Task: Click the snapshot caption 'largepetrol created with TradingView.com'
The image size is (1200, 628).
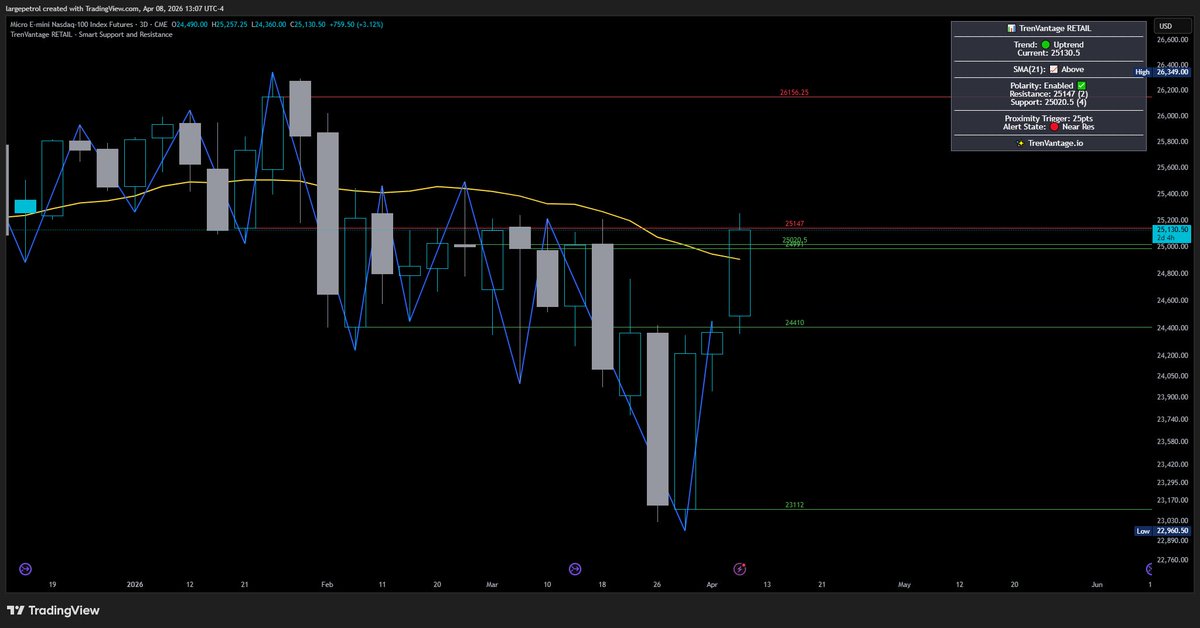Action: [74, 8]
